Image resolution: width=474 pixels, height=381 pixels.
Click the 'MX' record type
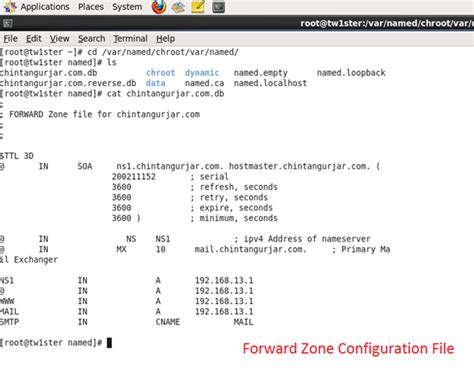(x=121, y=249)
